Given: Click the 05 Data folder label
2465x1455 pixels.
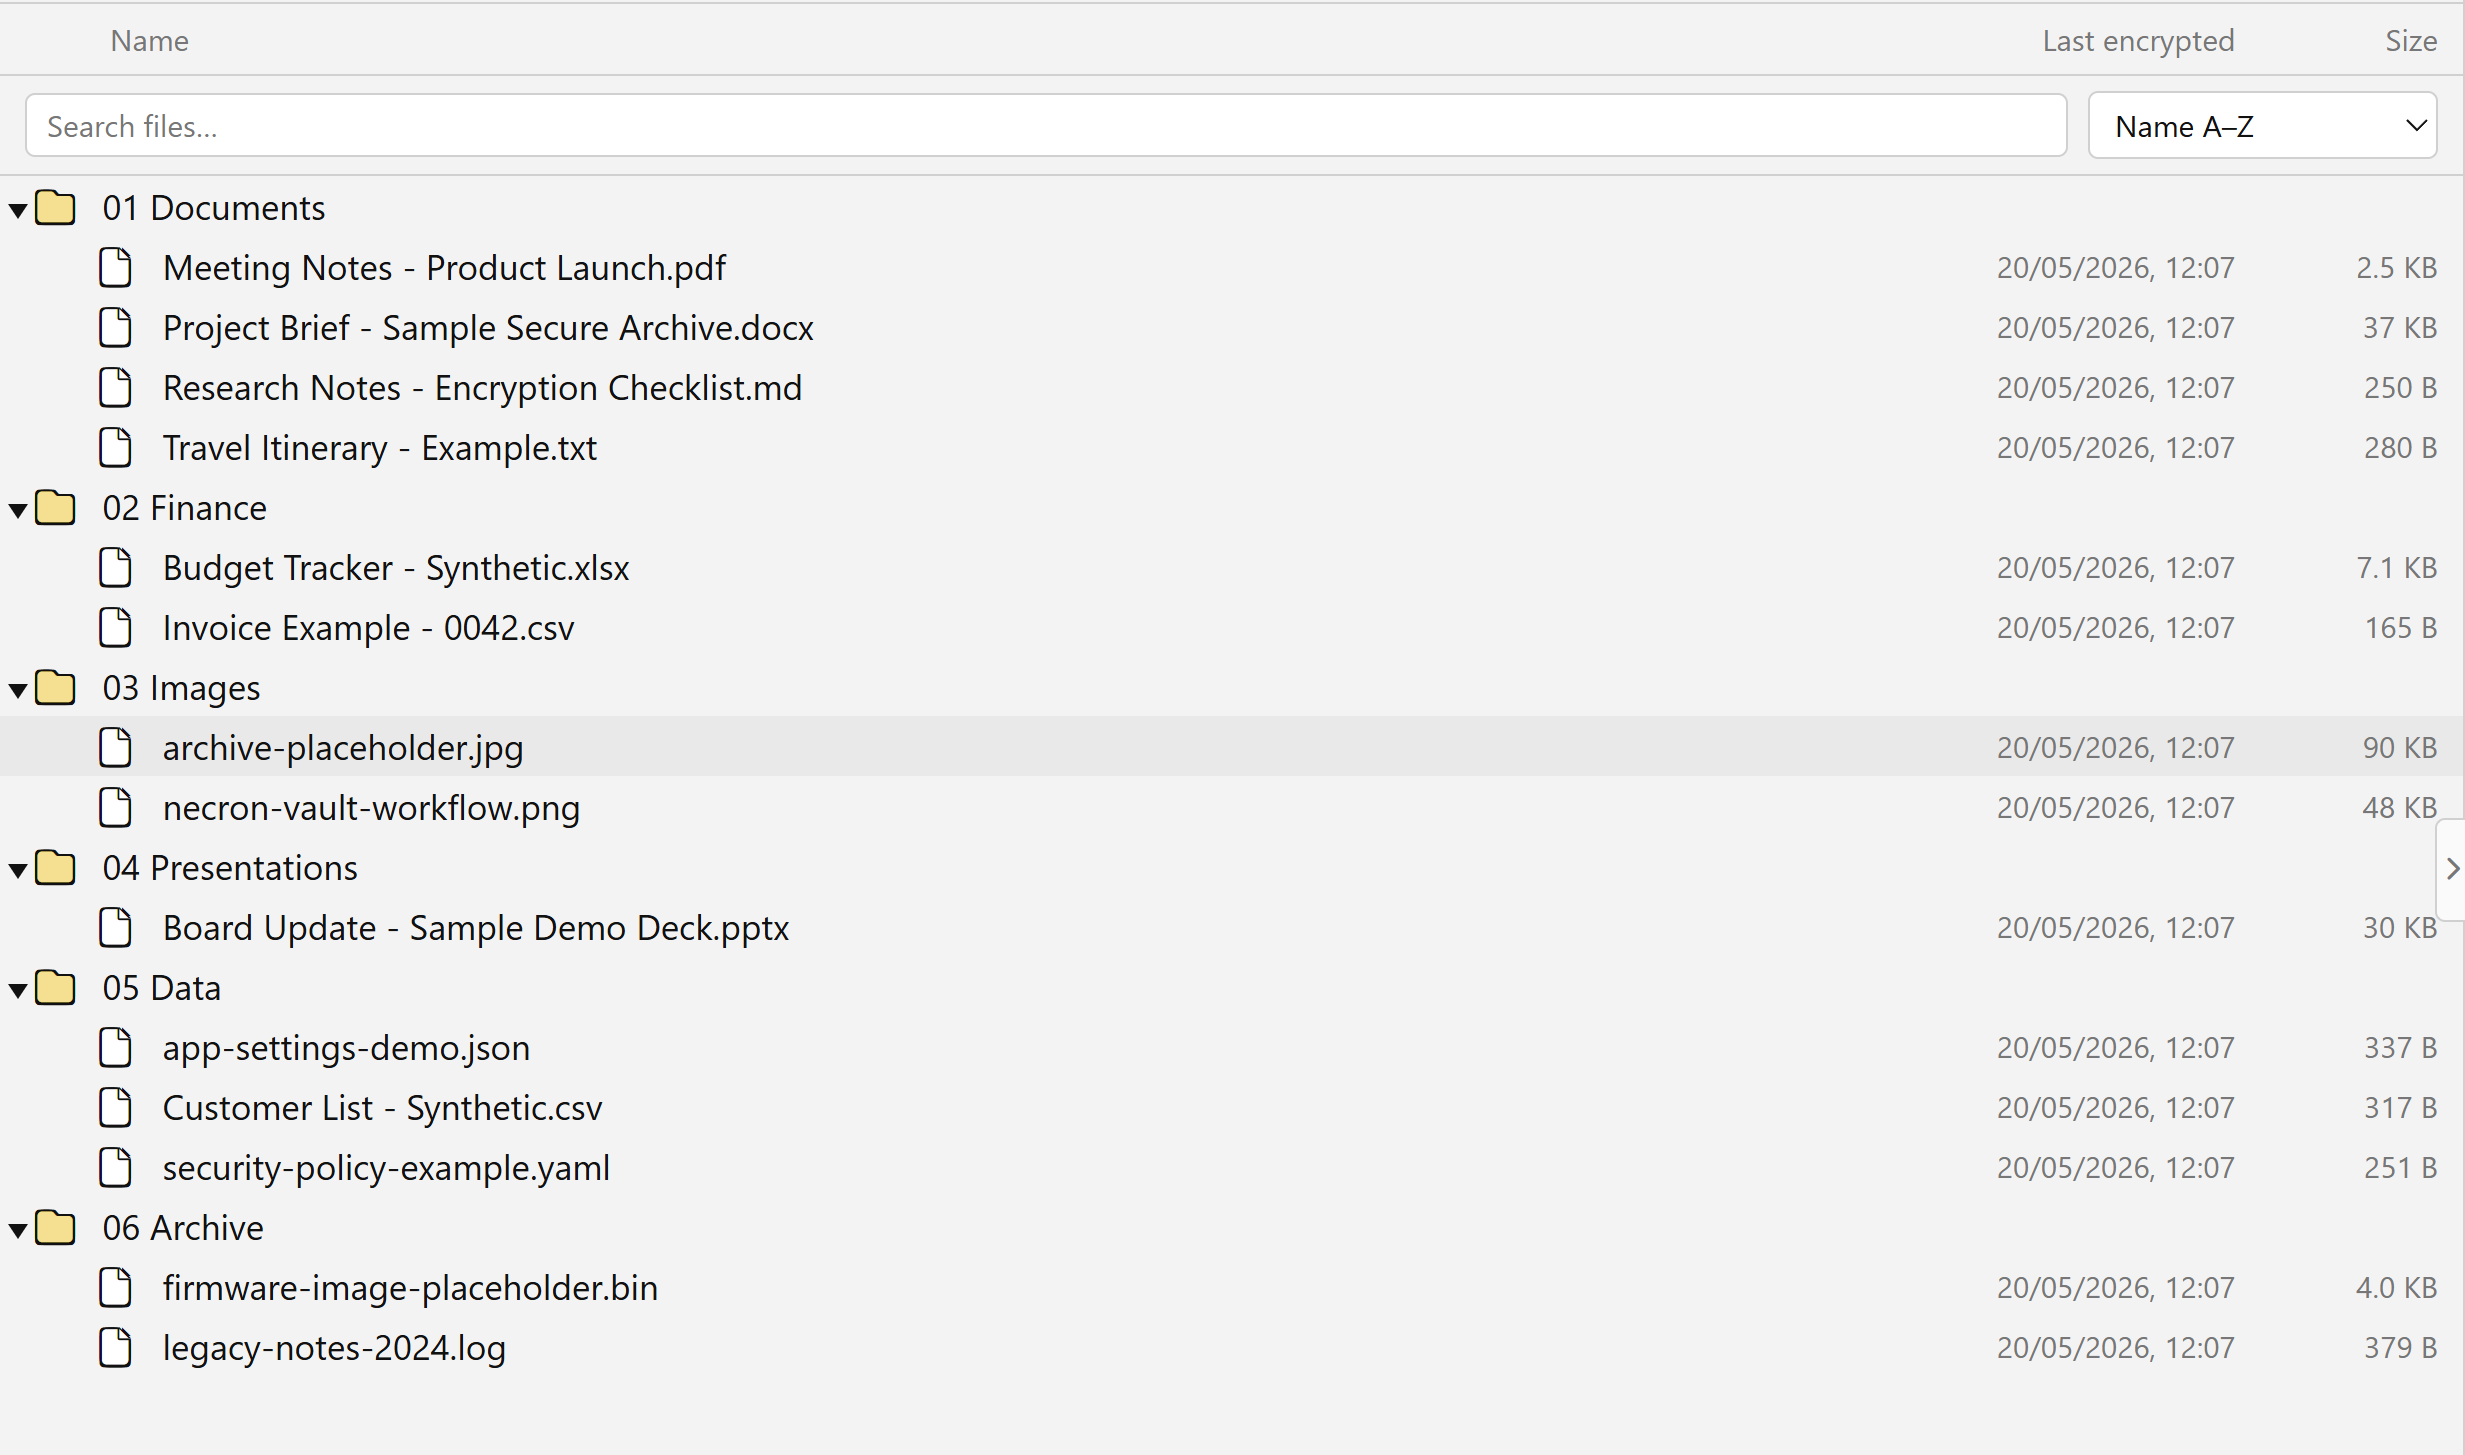Looking at the screenshot, I should coord(161,988).
